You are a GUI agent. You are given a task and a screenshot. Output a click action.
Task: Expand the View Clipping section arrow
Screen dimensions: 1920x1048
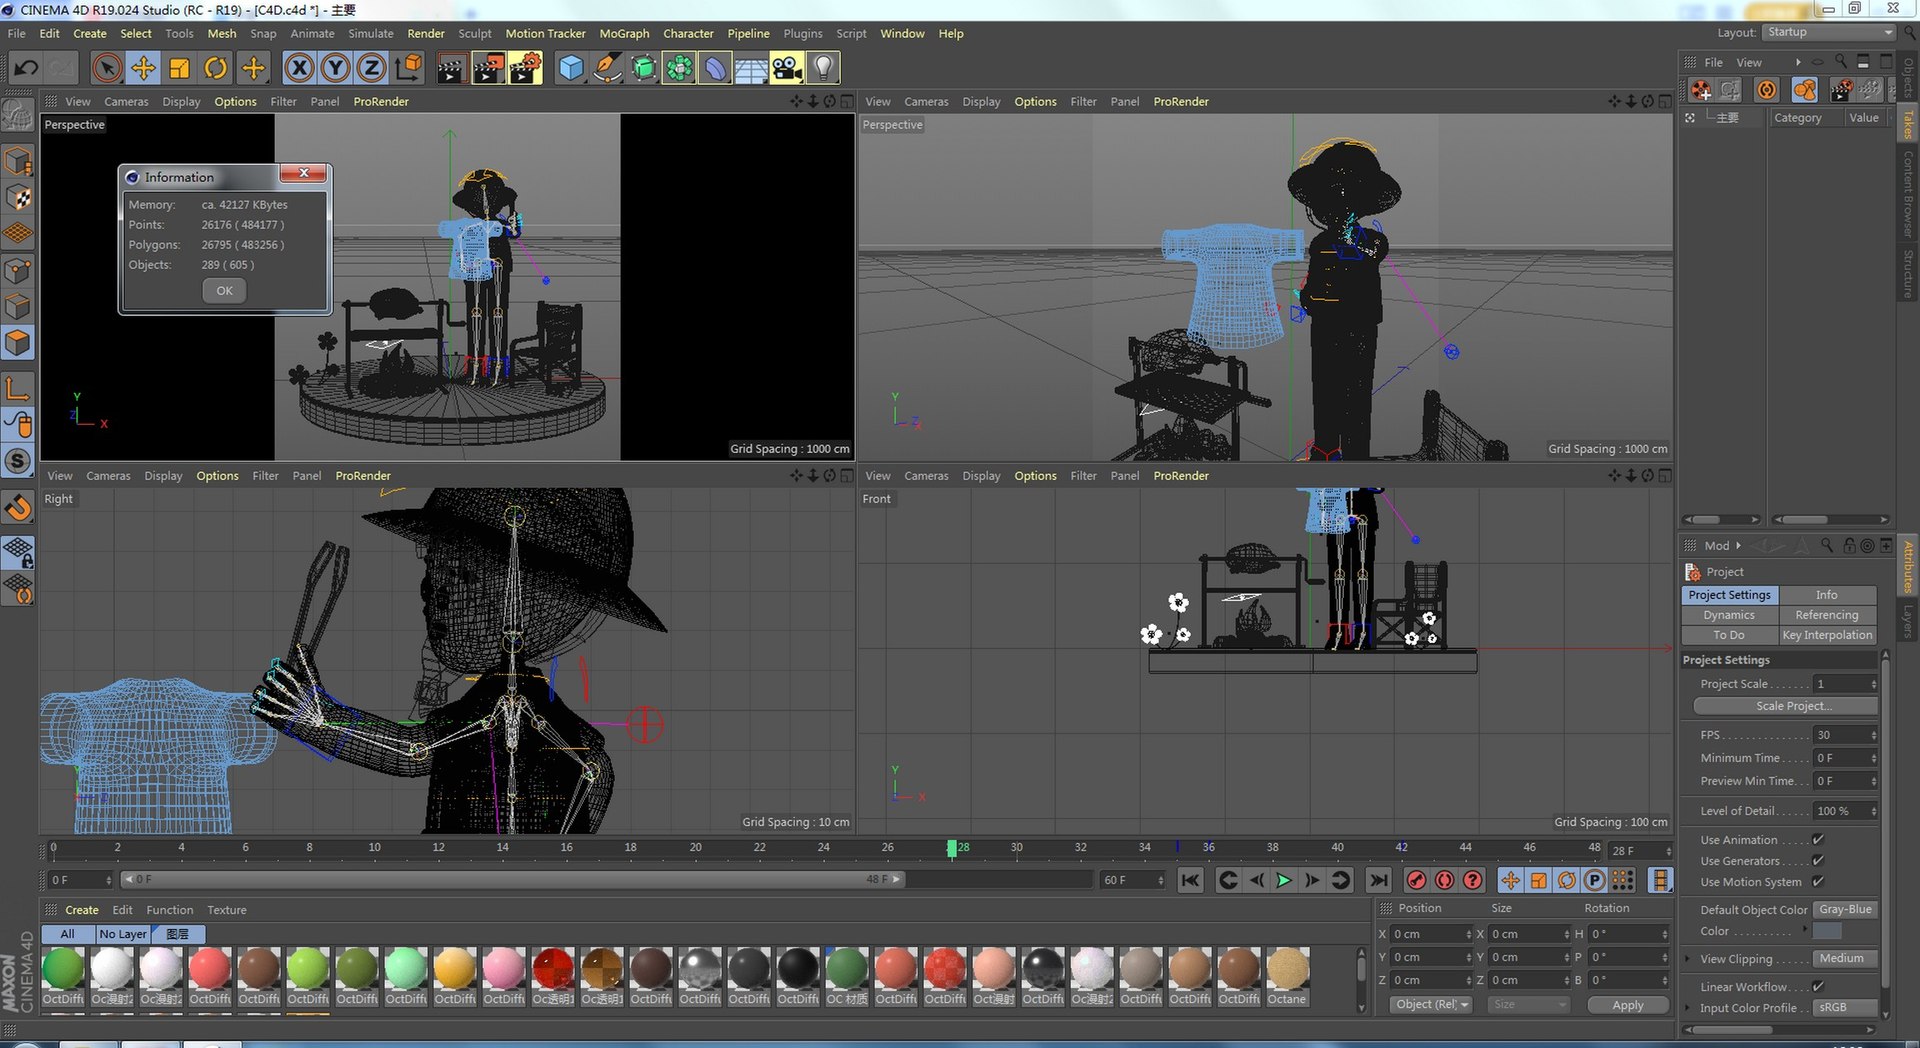tap(1688, 959)
